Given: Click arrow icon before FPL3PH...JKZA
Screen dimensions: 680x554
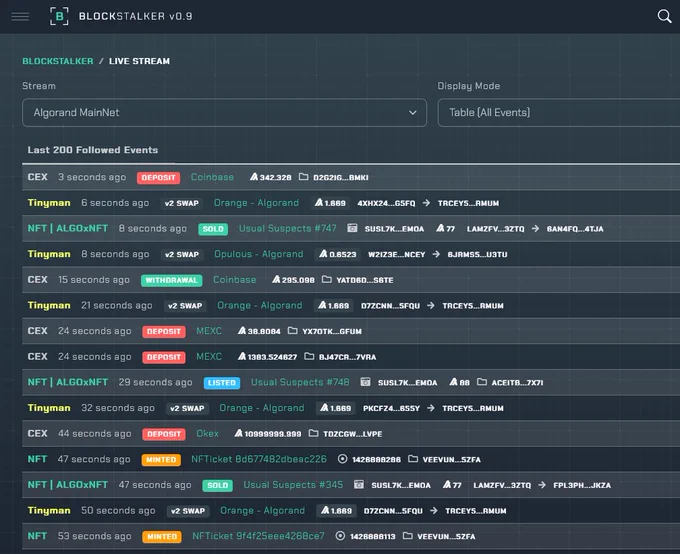Looking at the screenshot, I should tap(542, 485).
